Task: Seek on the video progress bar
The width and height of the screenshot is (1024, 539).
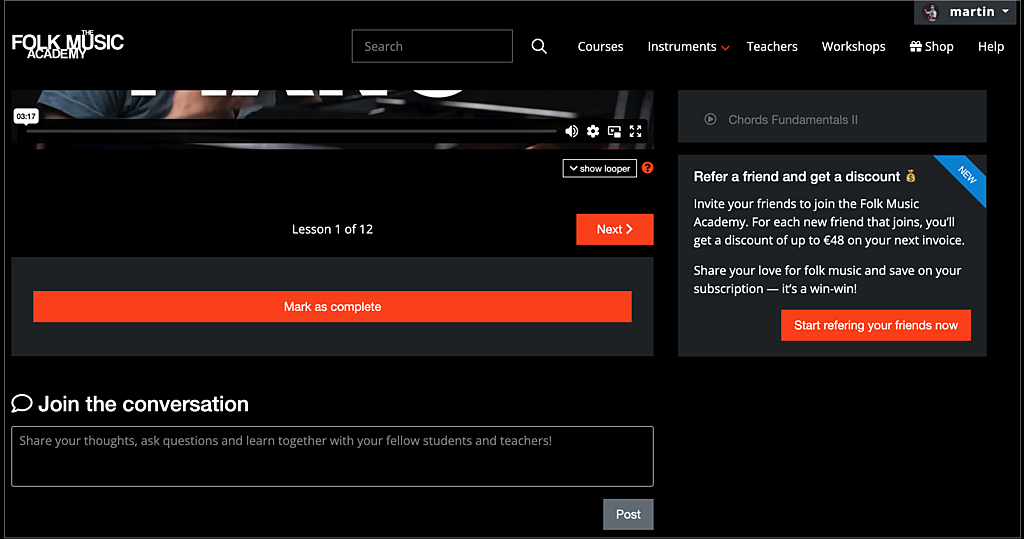Action: (290, 131)
